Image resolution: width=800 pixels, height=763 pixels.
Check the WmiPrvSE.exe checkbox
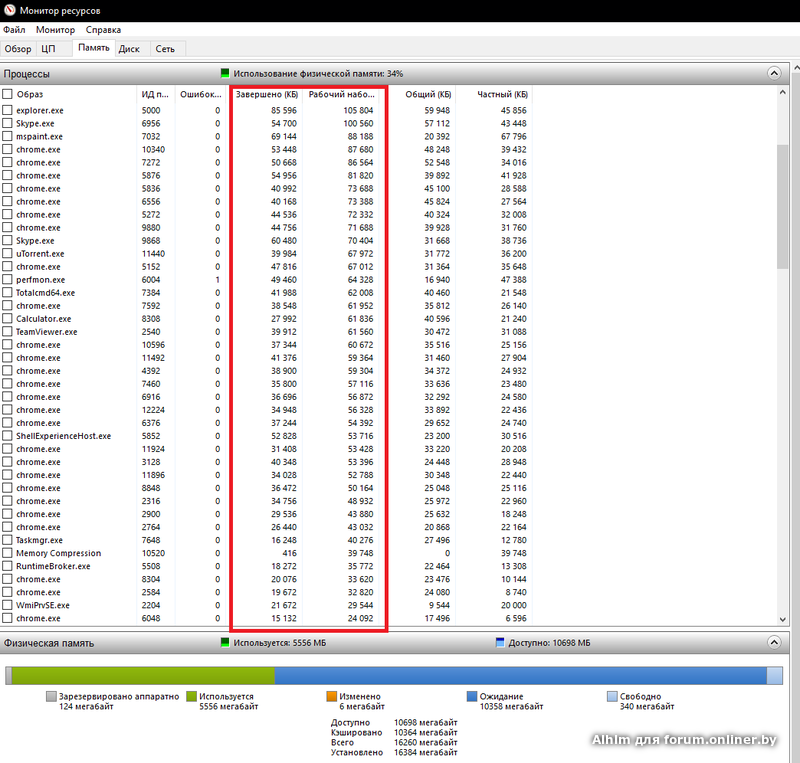click(x=7, y=605)
